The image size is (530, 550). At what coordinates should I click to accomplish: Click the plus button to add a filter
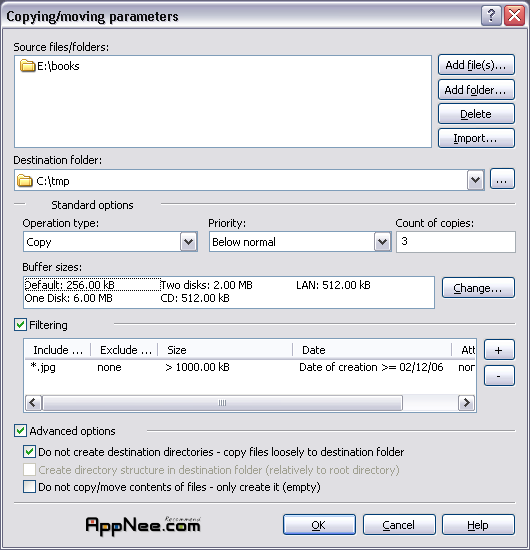(499, 350)
